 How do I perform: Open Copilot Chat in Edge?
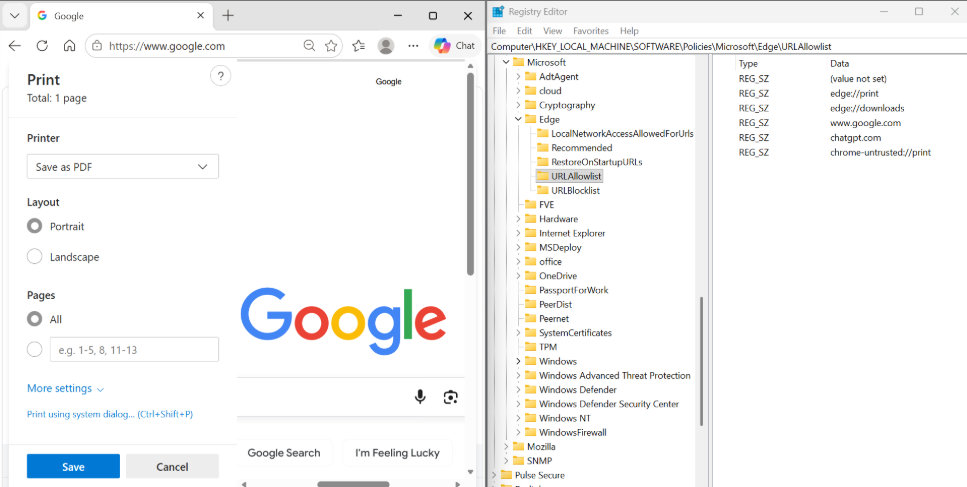click(454, 46)
